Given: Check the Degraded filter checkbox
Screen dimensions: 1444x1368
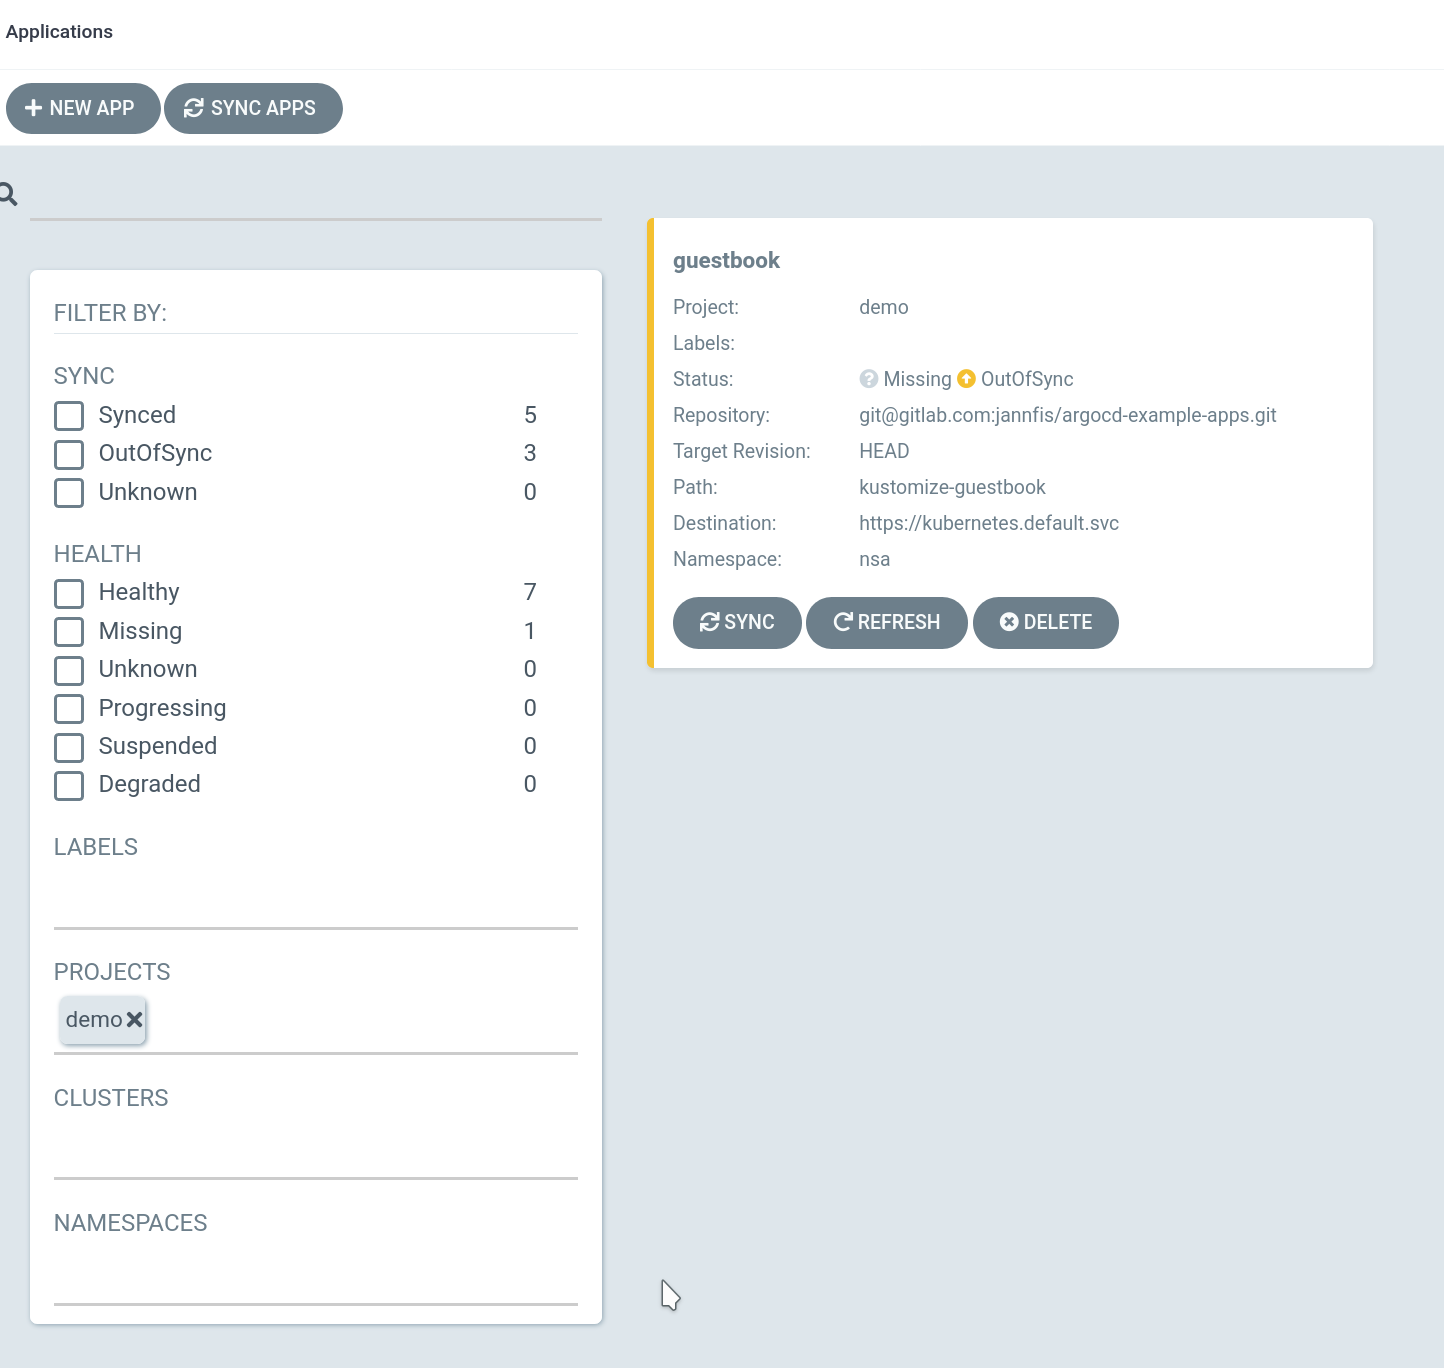Looking at the screenshot, I should click(x=69, y=785).
